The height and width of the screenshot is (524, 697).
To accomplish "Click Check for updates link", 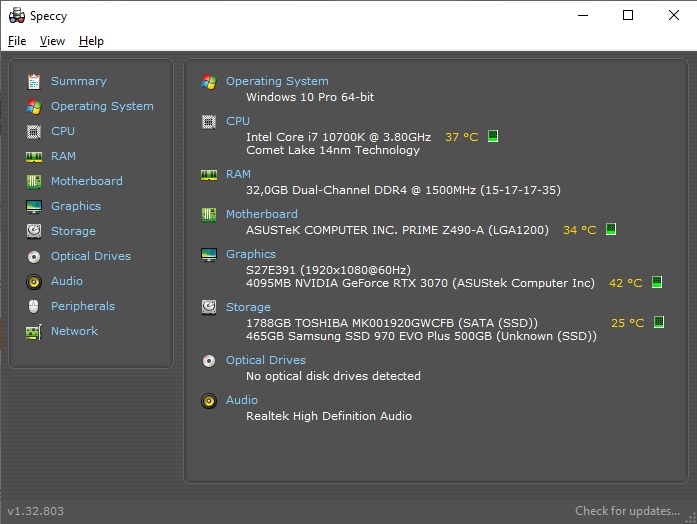I will coord(627,511).
